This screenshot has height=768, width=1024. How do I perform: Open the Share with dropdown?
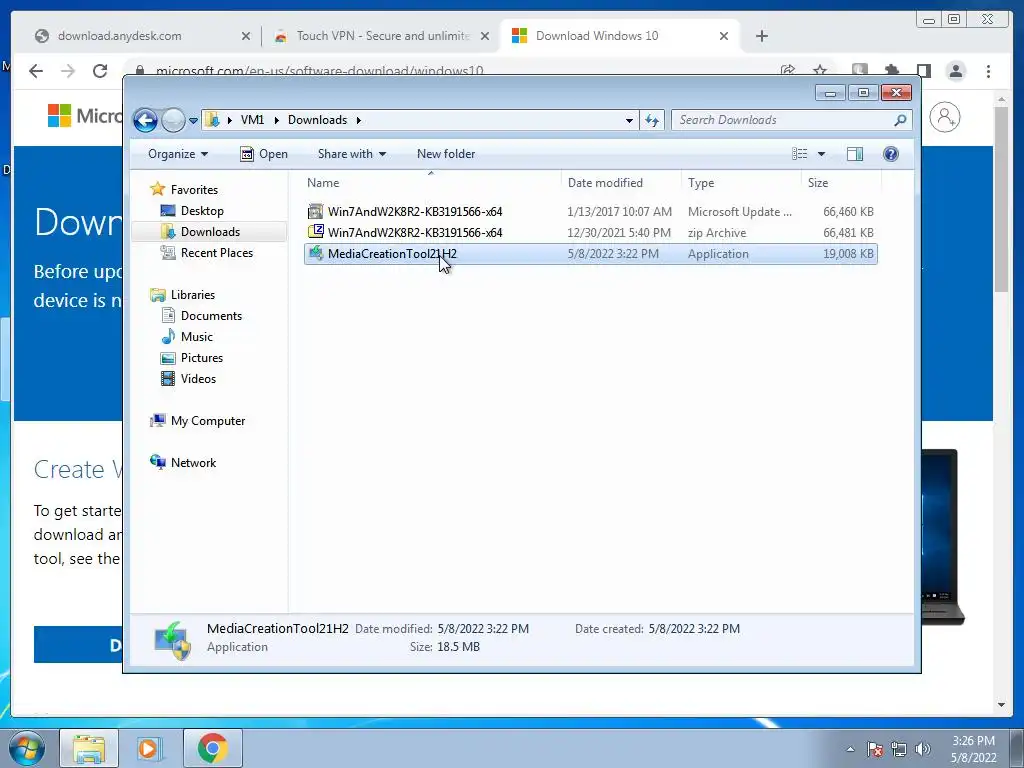[351, 154]
